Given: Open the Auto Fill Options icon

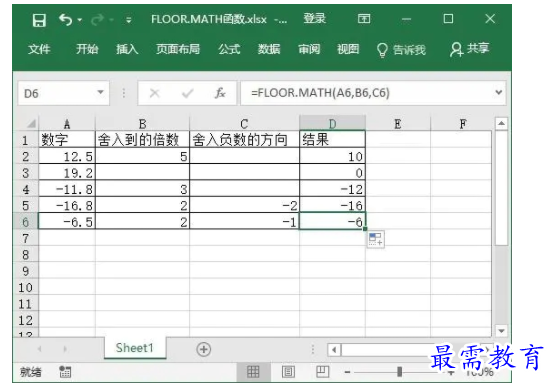Looking at the screenshot, I should [x=375, y=239].
